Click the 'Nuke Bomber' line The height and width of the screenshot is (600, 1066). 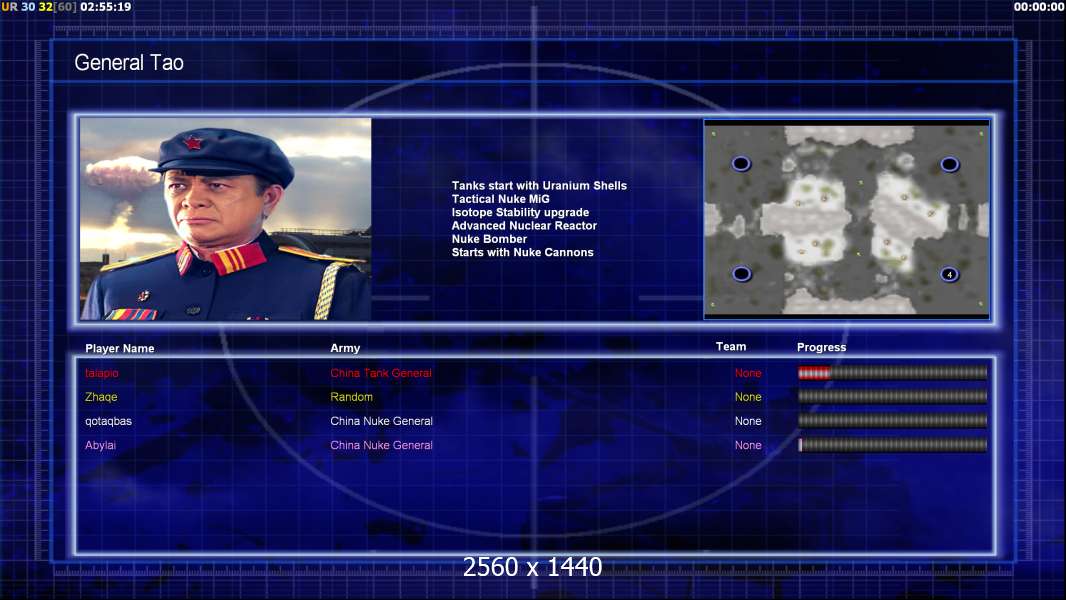[x=489, y=239]
